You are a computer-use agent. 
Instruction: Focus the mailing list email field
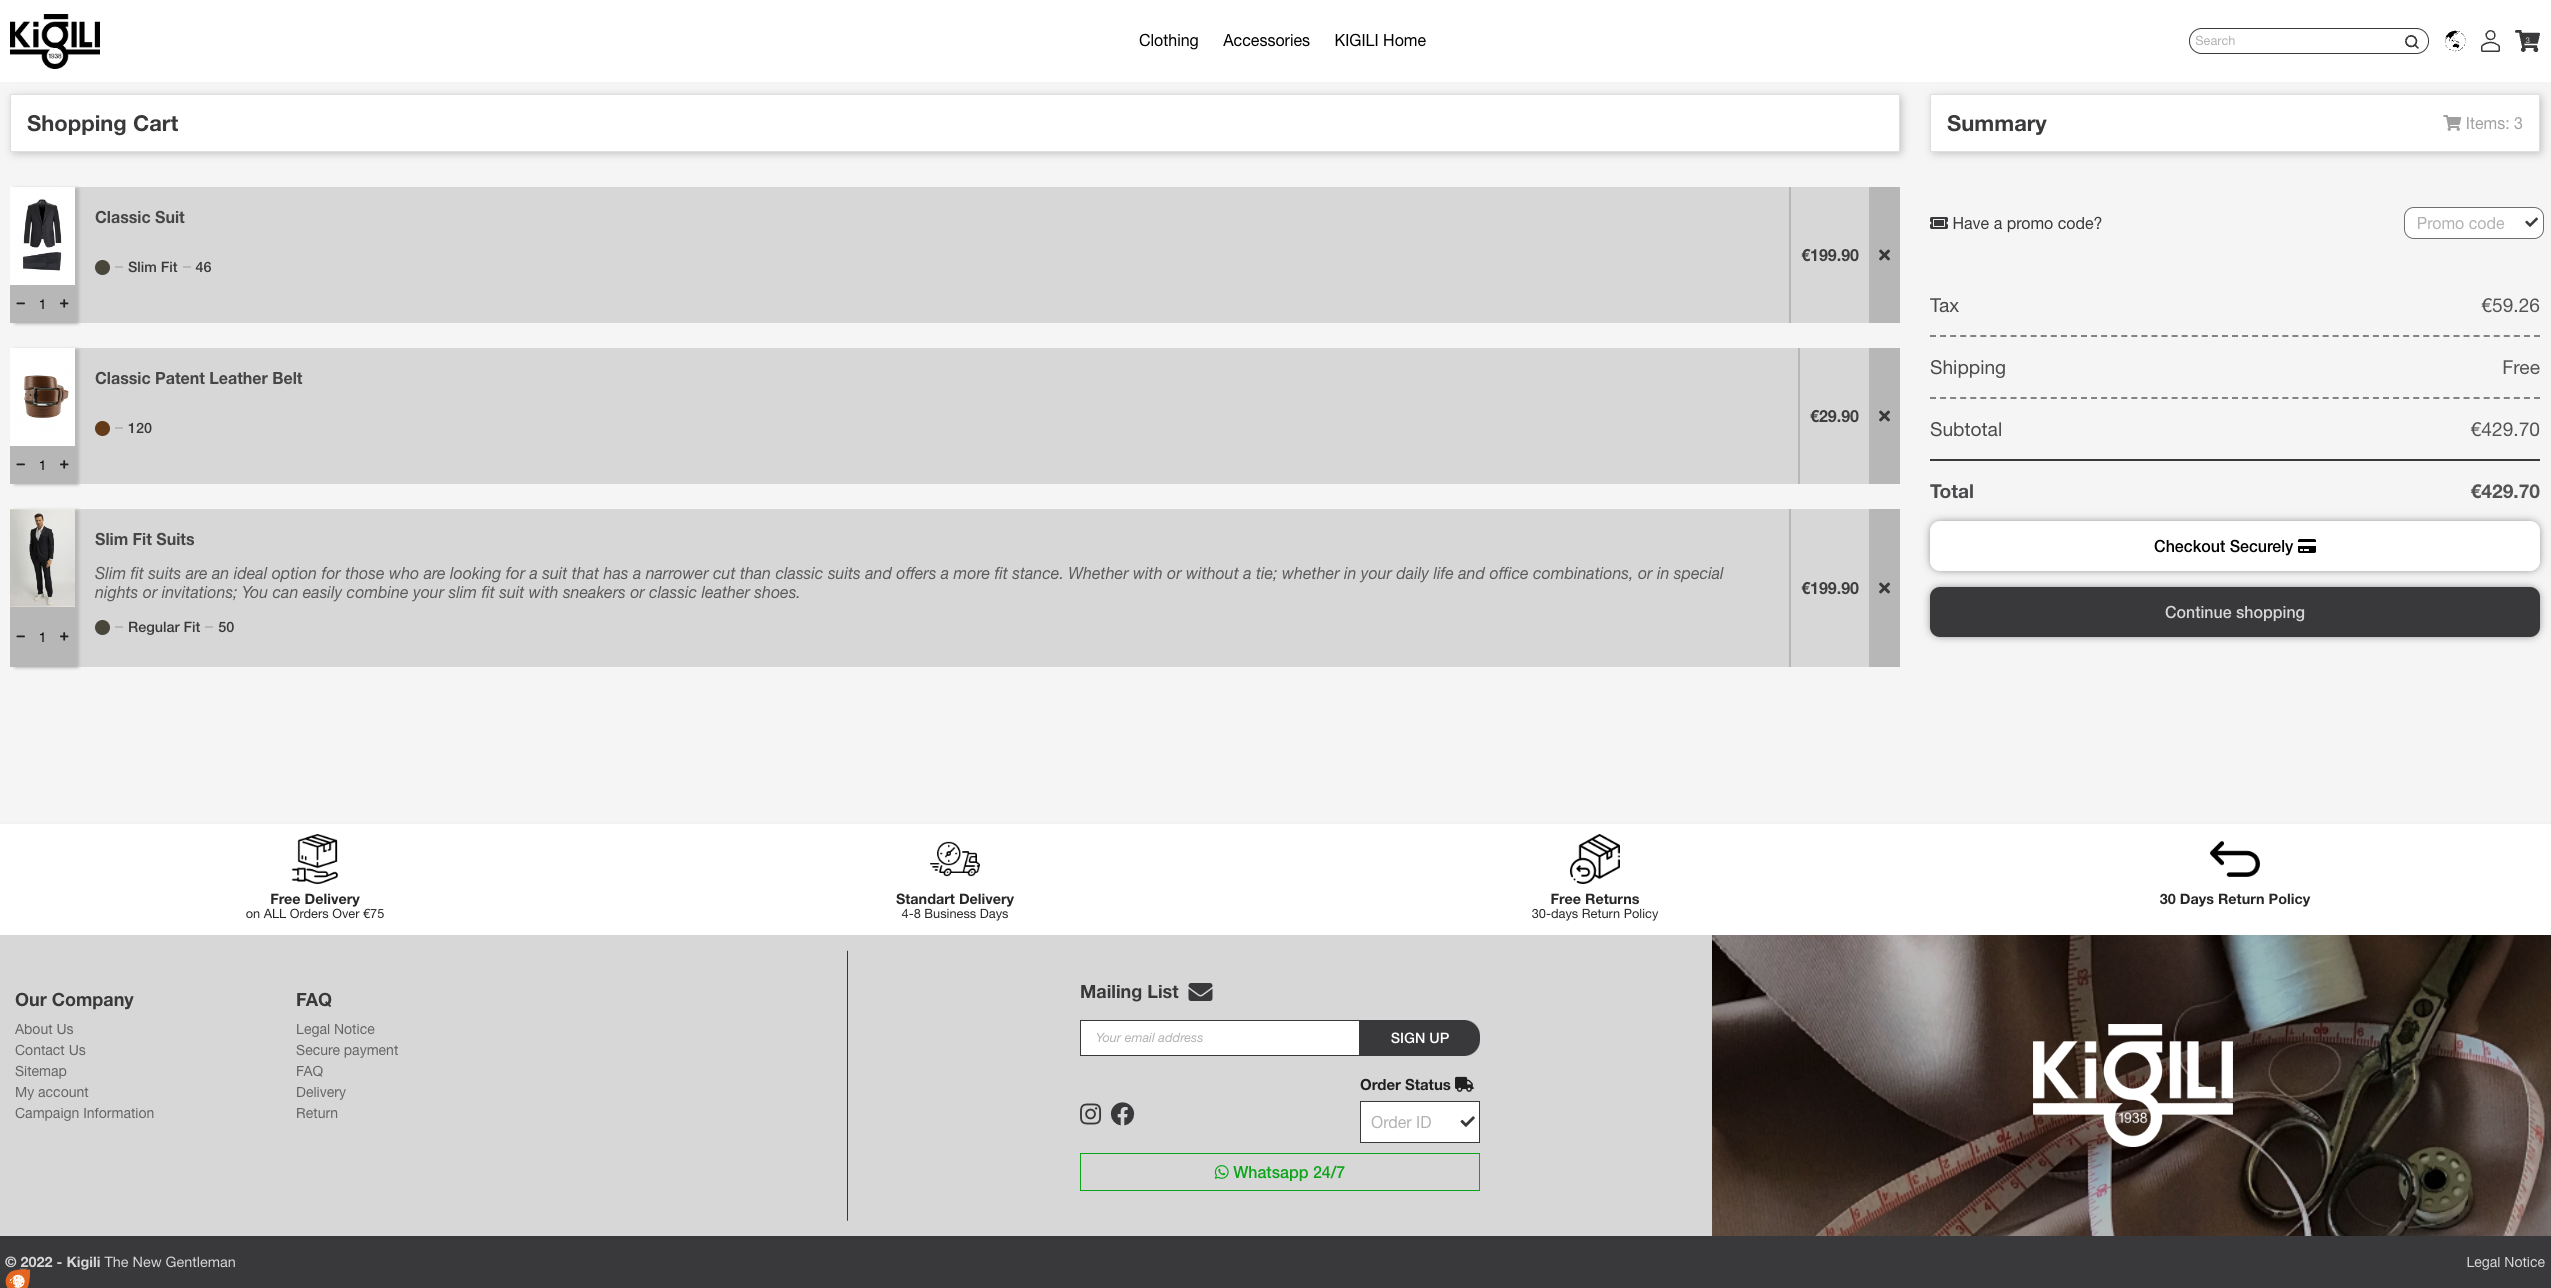click(x=1218, y=1038)
